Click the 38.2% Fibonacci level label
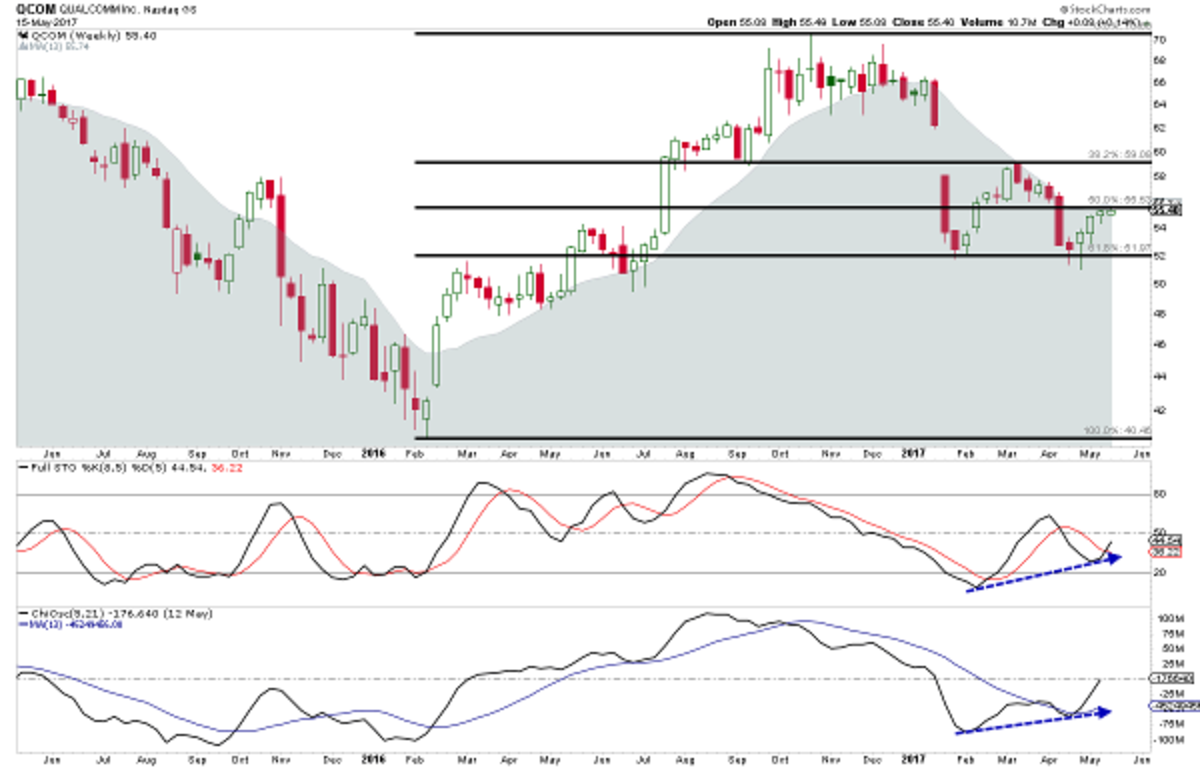This screenshot has width=1200, height=768. click(1119, 155)
